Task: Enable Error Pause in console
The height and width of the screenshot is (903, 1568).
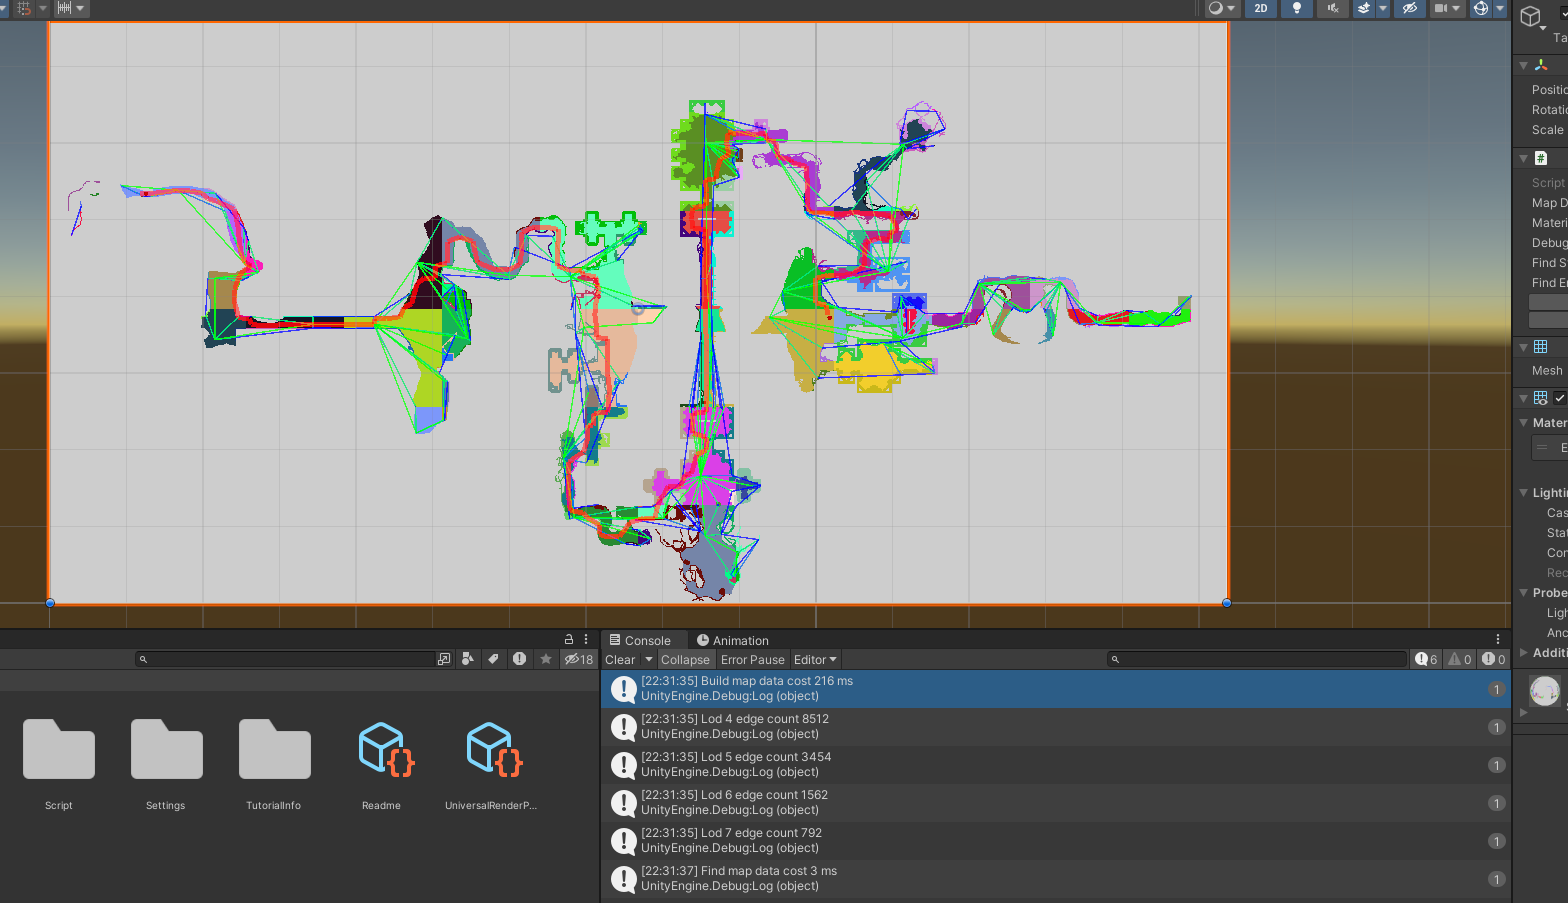Action: tap(752, 660)
